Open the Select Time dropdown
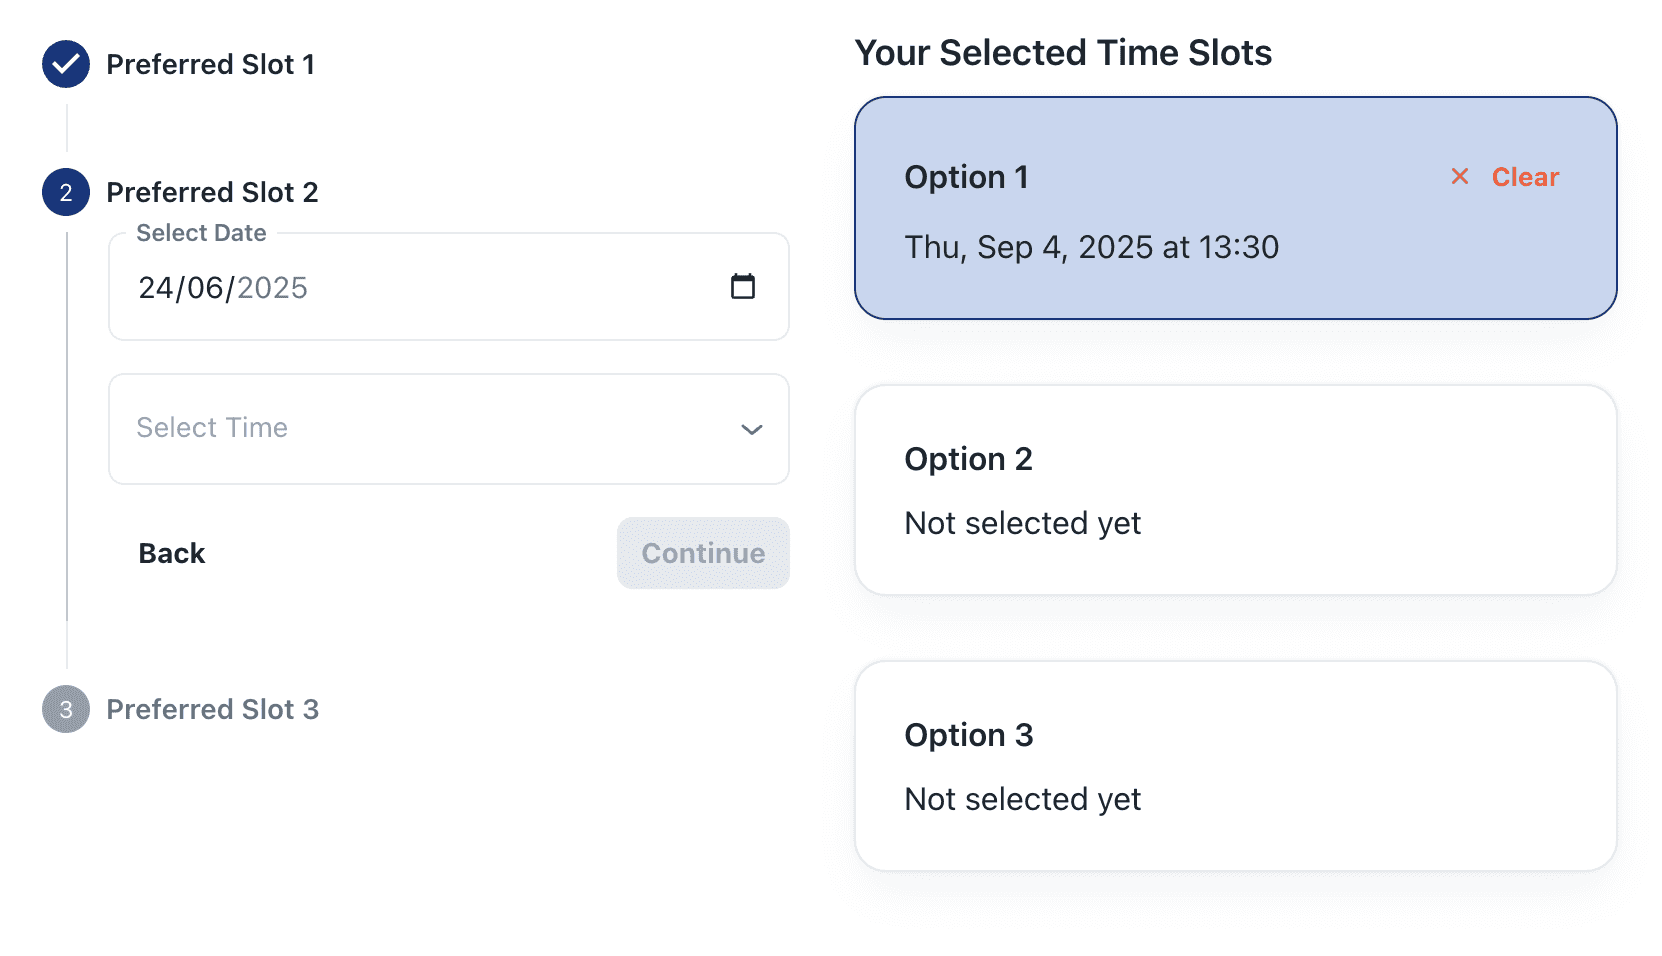Screen dimensions: 1662x956 pyautogui.click(x=449, y=429)
